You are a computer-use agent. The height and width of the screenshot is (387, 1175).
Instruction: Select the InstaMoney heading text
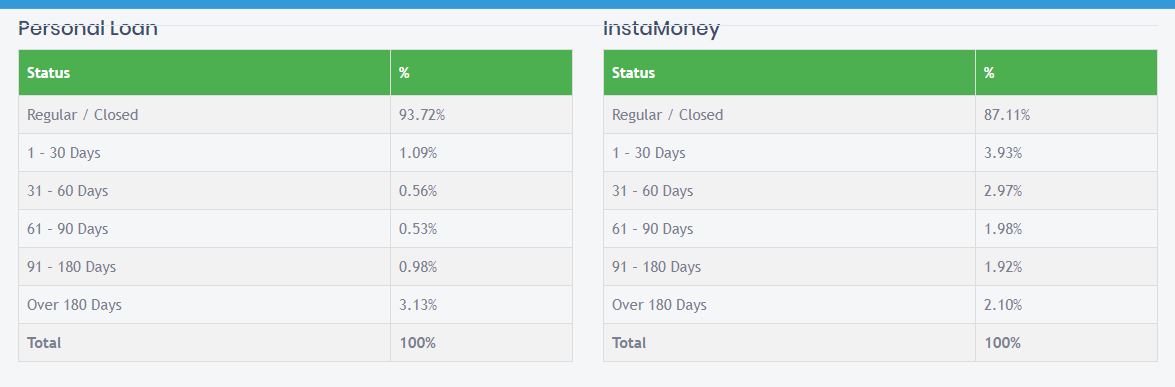click(661, 29)
